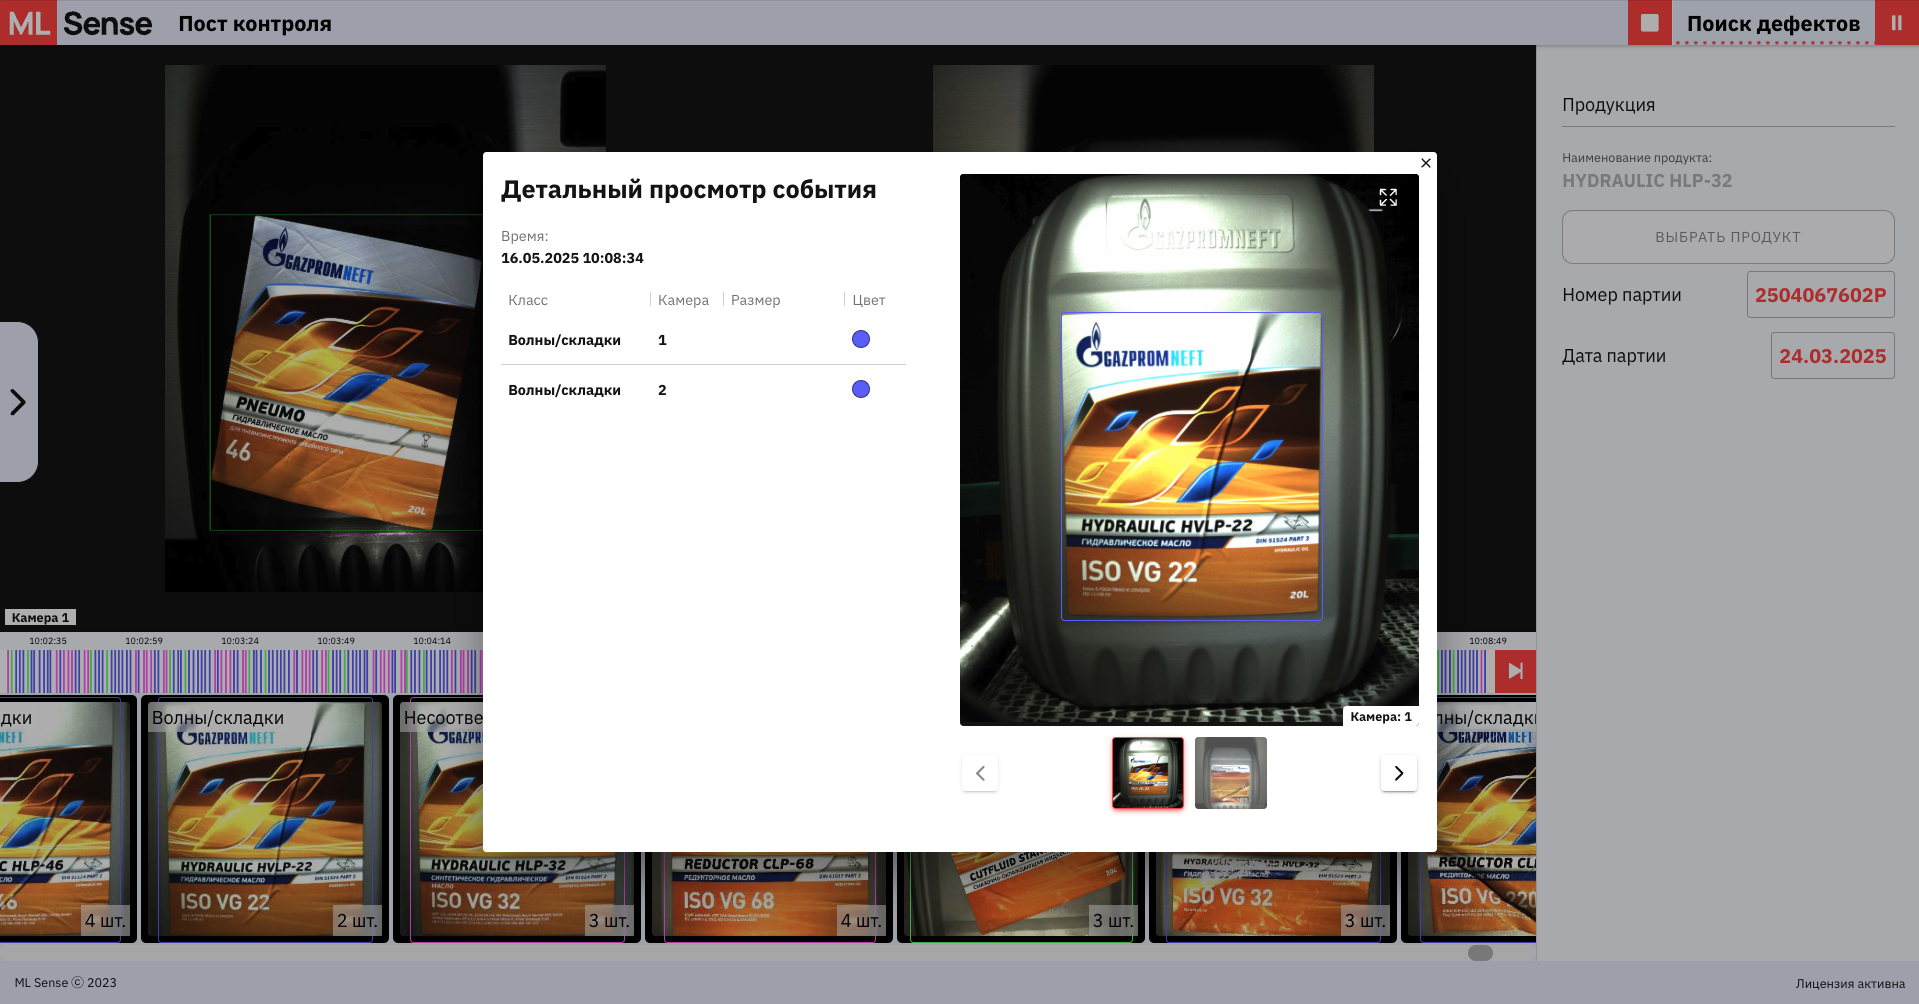This screenshot has width=1919, height=1004.
Task: Open the HYDRAULIC HLP-32 event card
Action: click(x=517, y=897)
